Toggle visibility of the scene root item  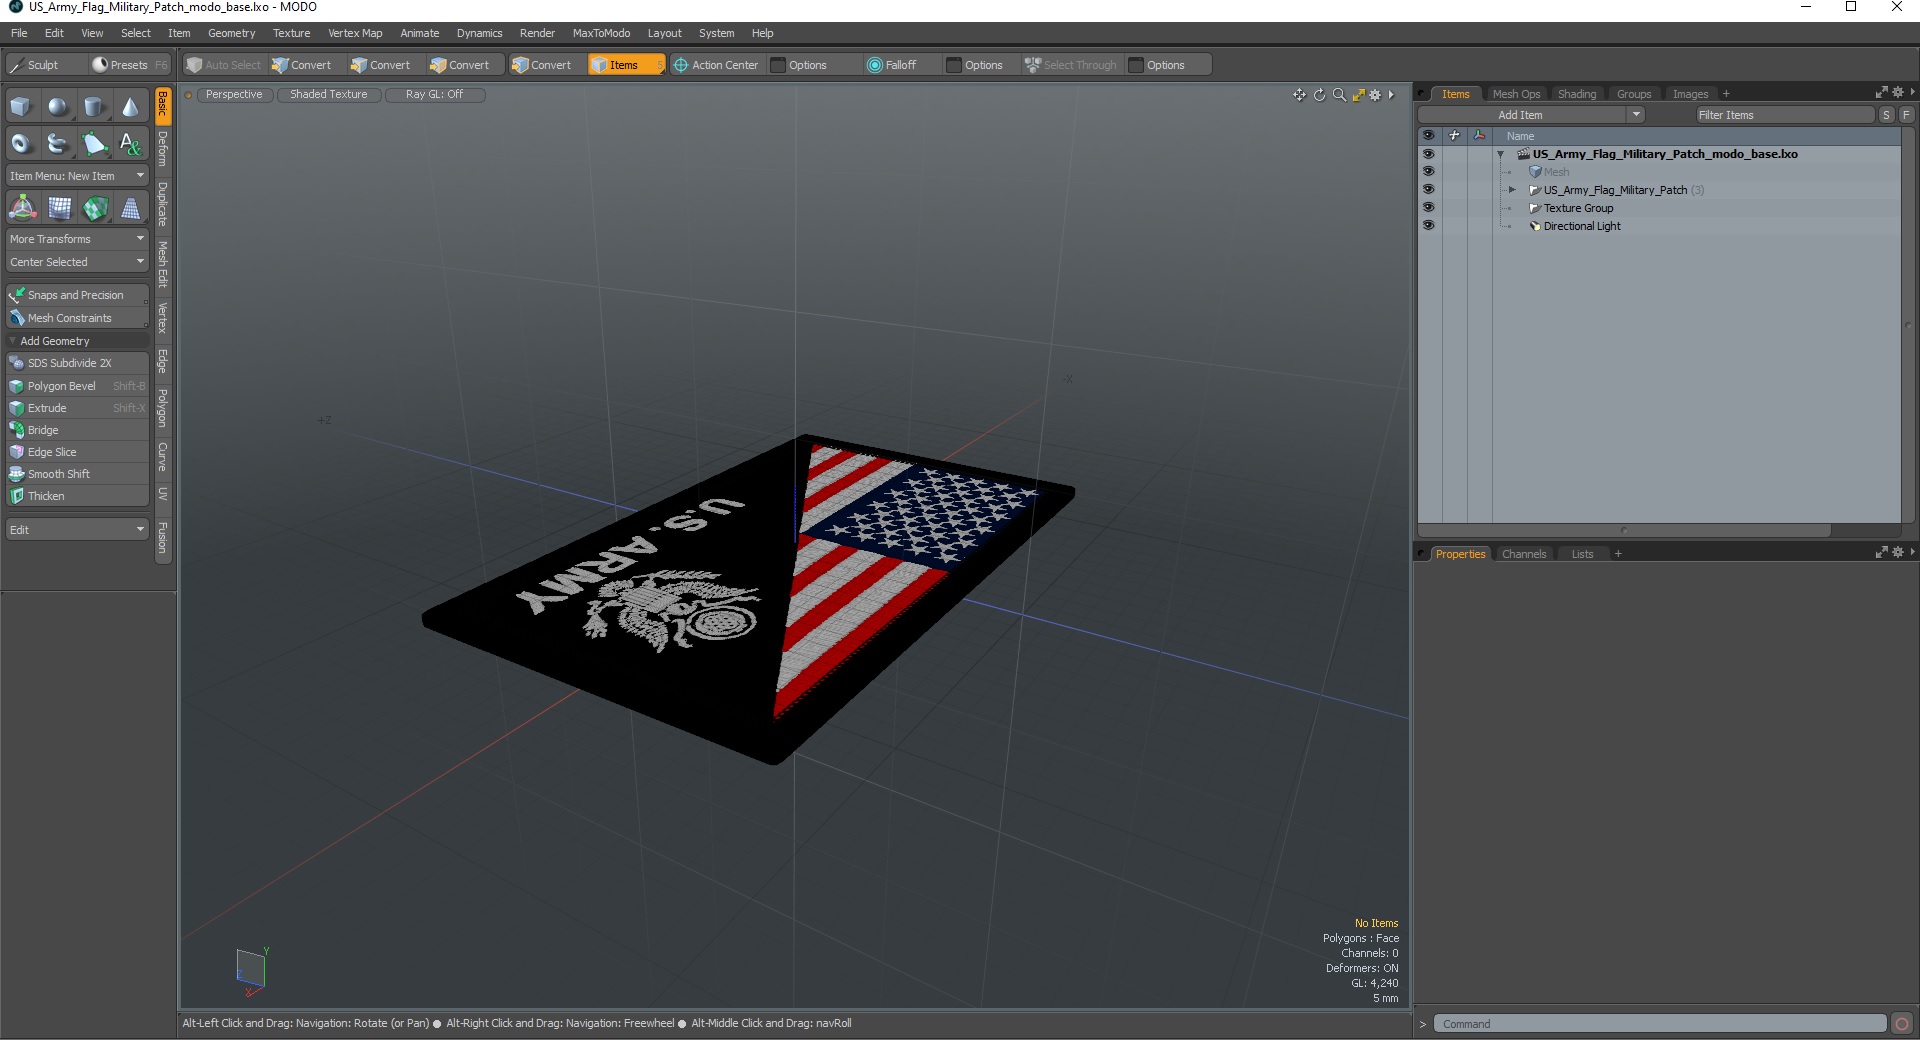point(1428,154)
